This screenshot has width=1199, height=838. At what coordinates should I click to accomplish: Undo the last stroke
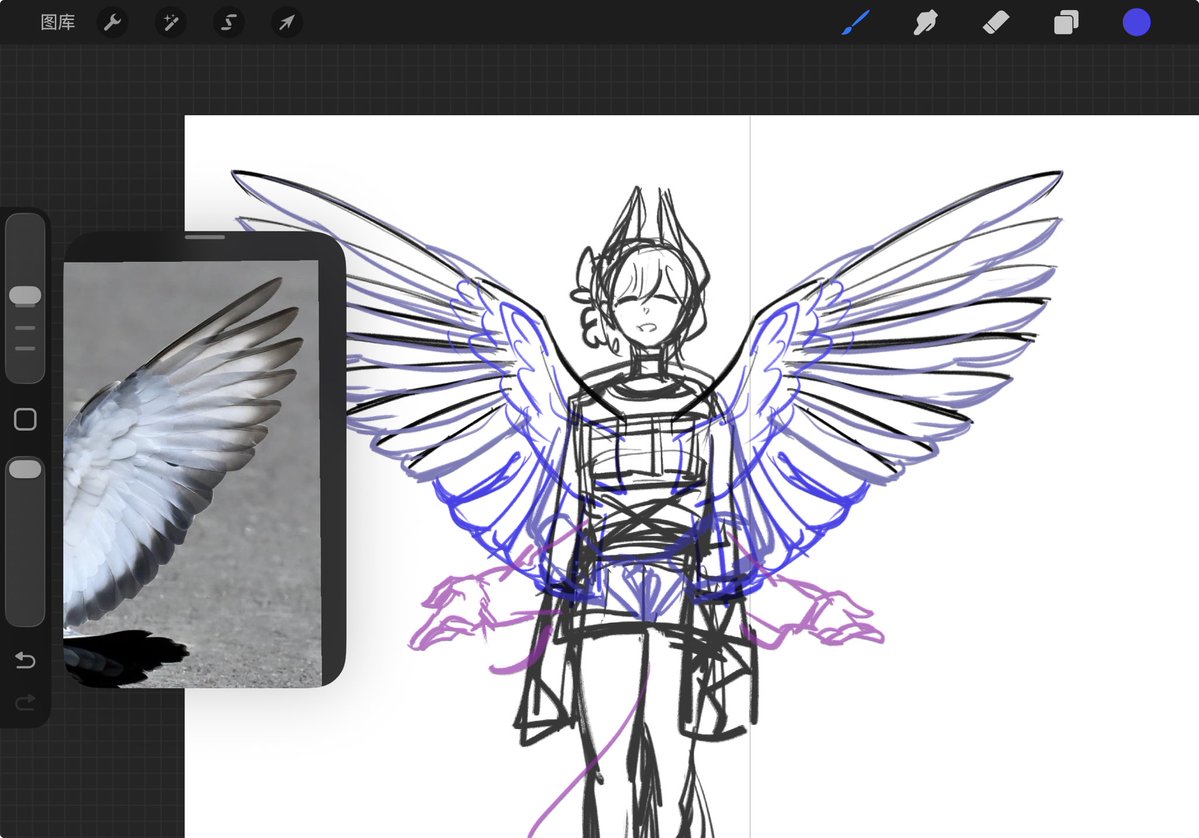(x=25, y=659)
